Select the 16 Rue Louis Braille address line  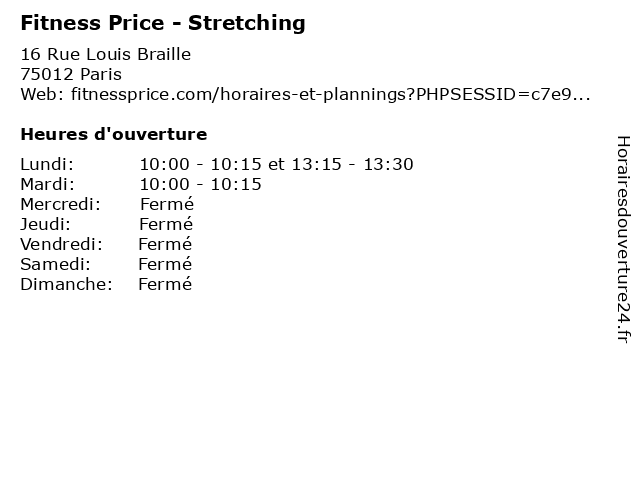tap(106, 54)
